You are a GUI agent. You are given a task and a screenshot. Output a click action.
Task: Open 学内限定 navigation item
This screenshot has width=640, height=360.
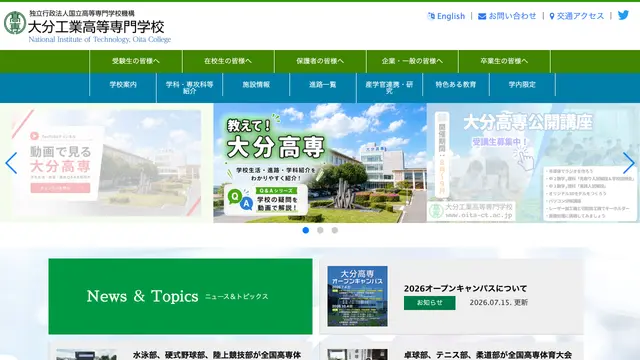pos(522,85)
